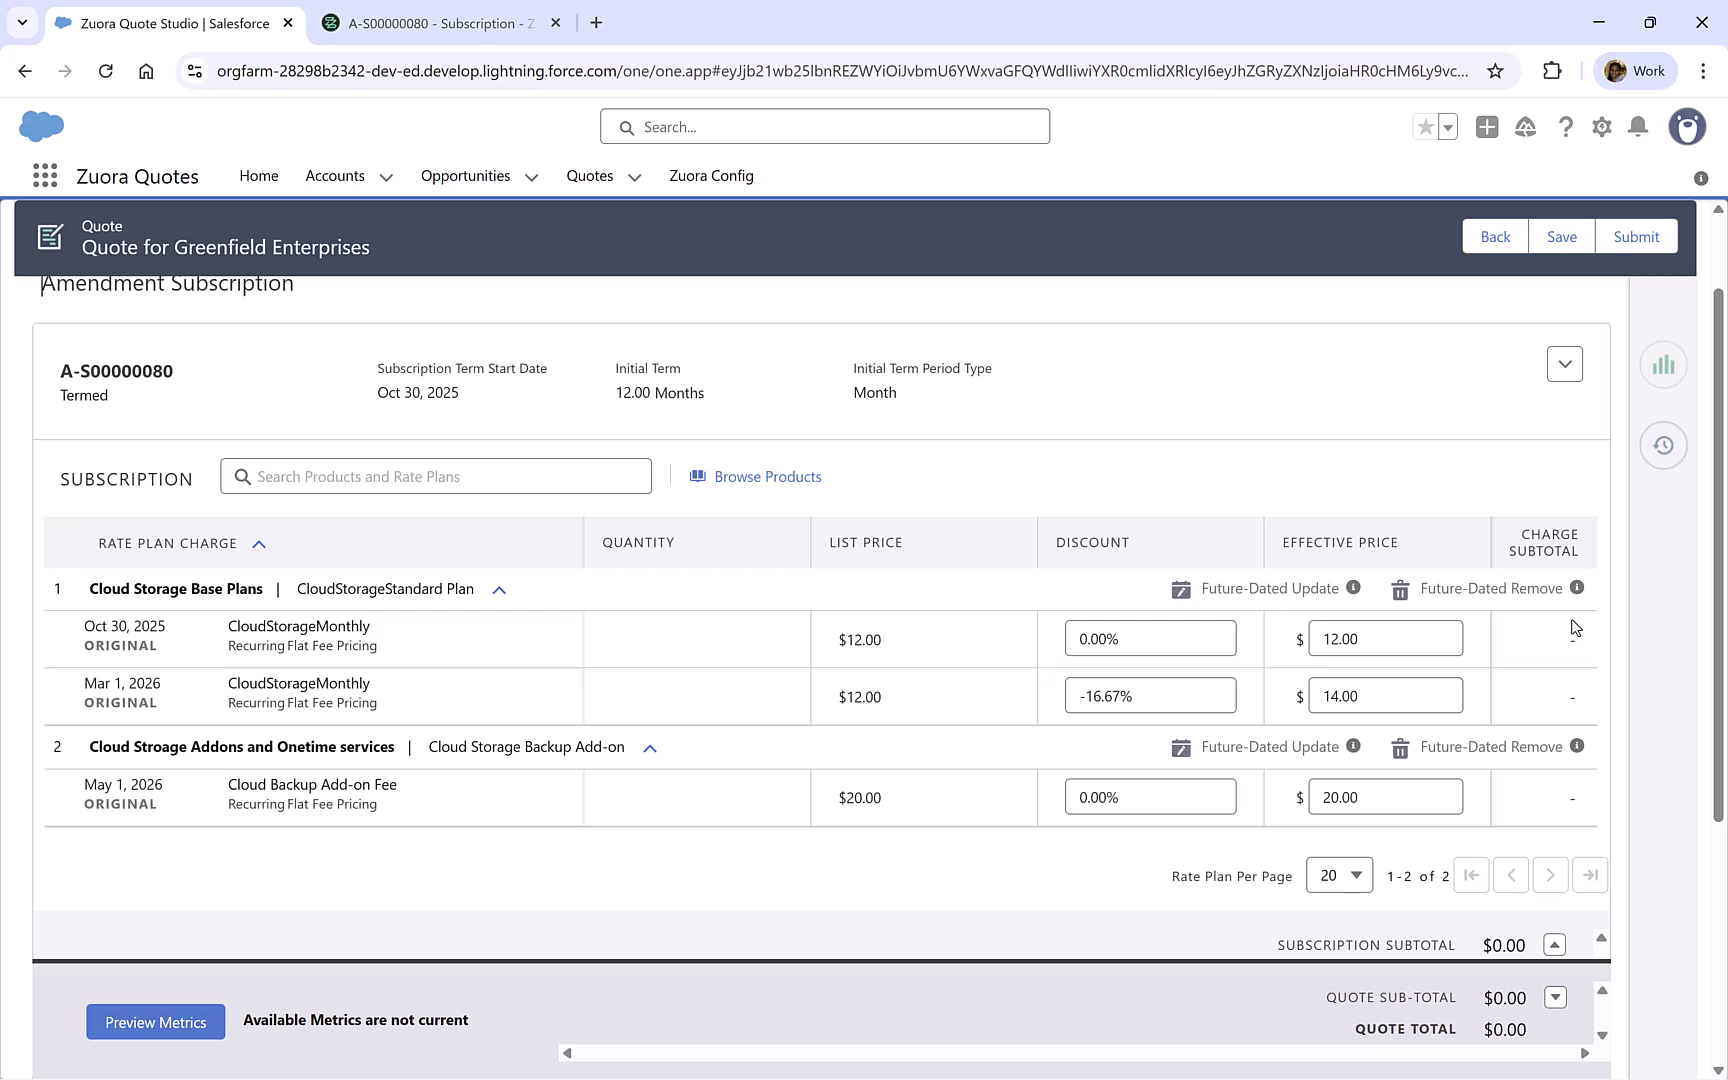
Task: Click the quote edit icon next to title
Action: pos(50,236)
